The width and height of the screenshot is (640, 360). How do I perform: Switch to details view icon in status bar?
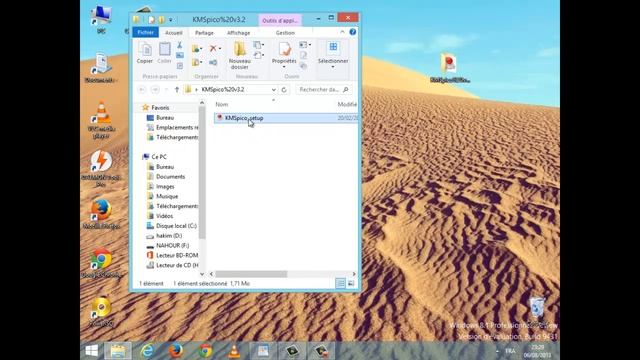click(x=340, y=283)
